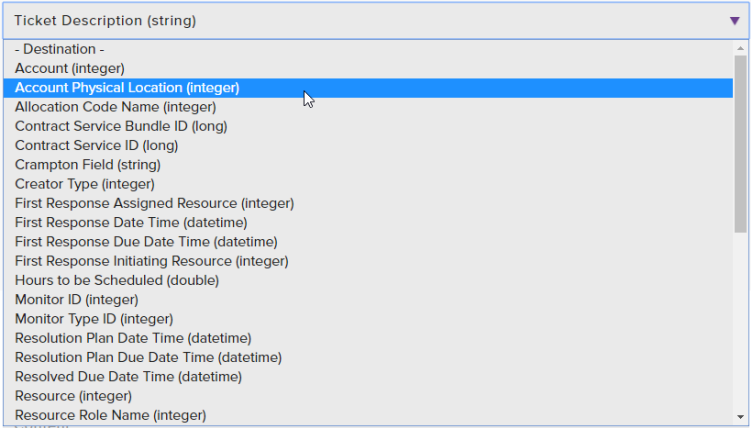Open the Ticket Description dropdown arrow
This screenshot has height=428, width=751.
click(734, 21)
